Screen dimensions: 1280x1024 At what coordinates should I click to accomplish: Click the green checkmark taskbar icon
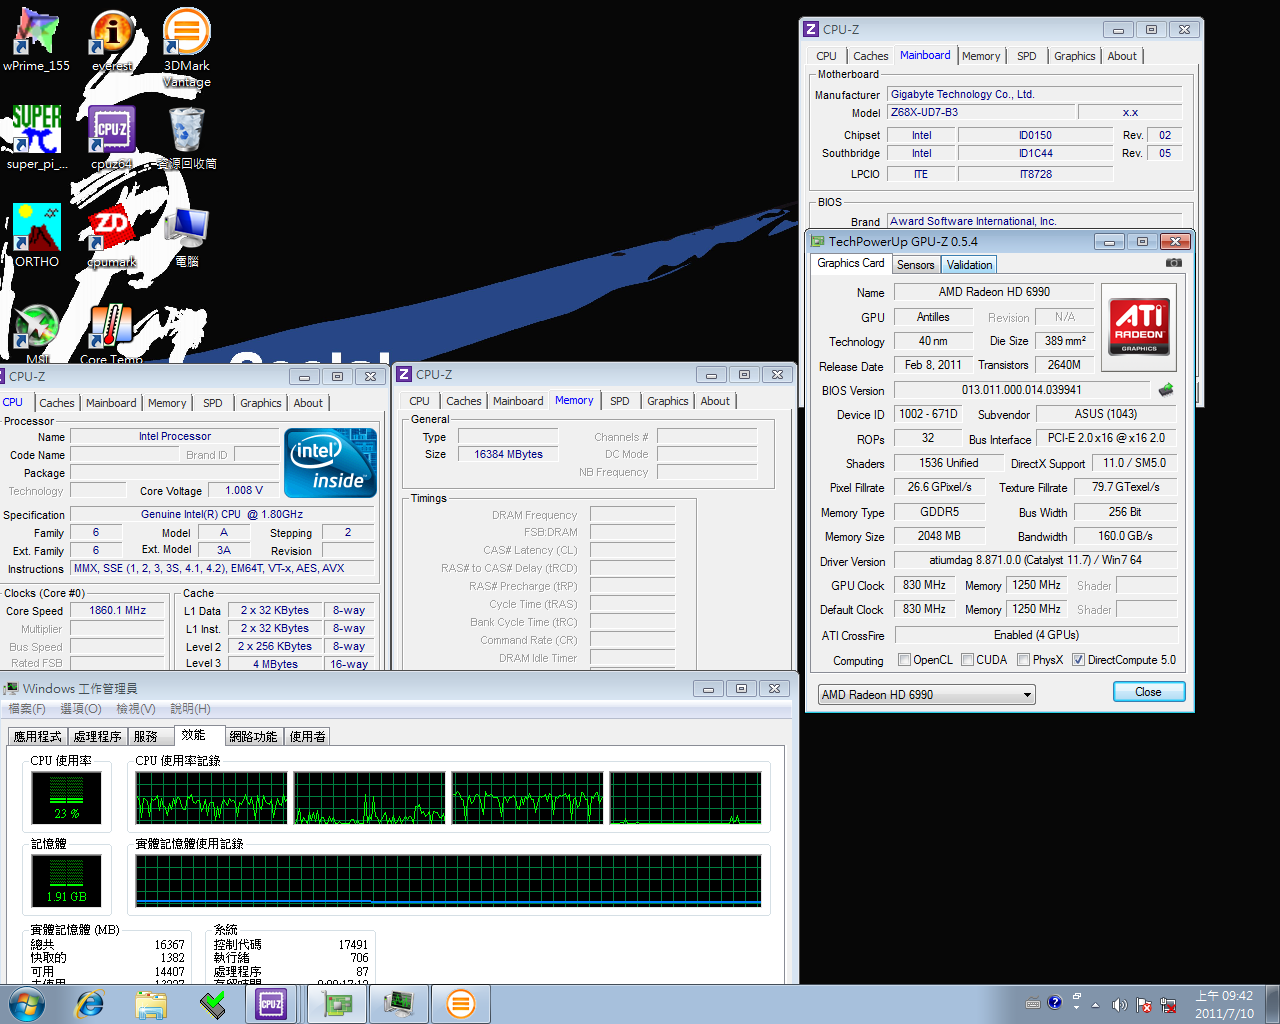pyautogui.click(x=212, y=1004)
